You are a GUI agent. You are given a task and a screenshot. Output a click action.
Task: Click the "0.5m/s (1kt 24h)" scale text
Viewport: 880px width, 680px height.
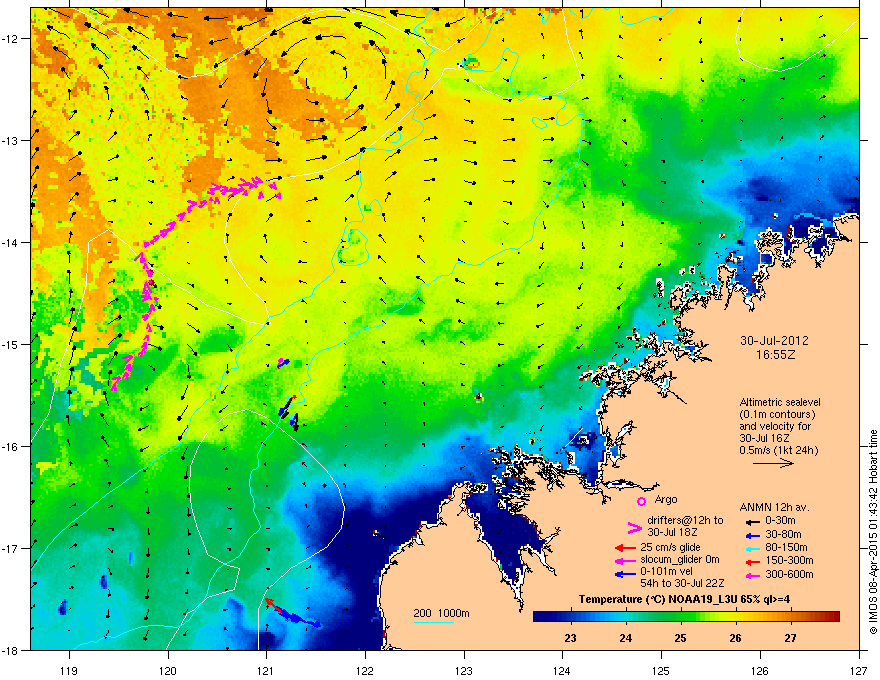[x=778, y=451]
